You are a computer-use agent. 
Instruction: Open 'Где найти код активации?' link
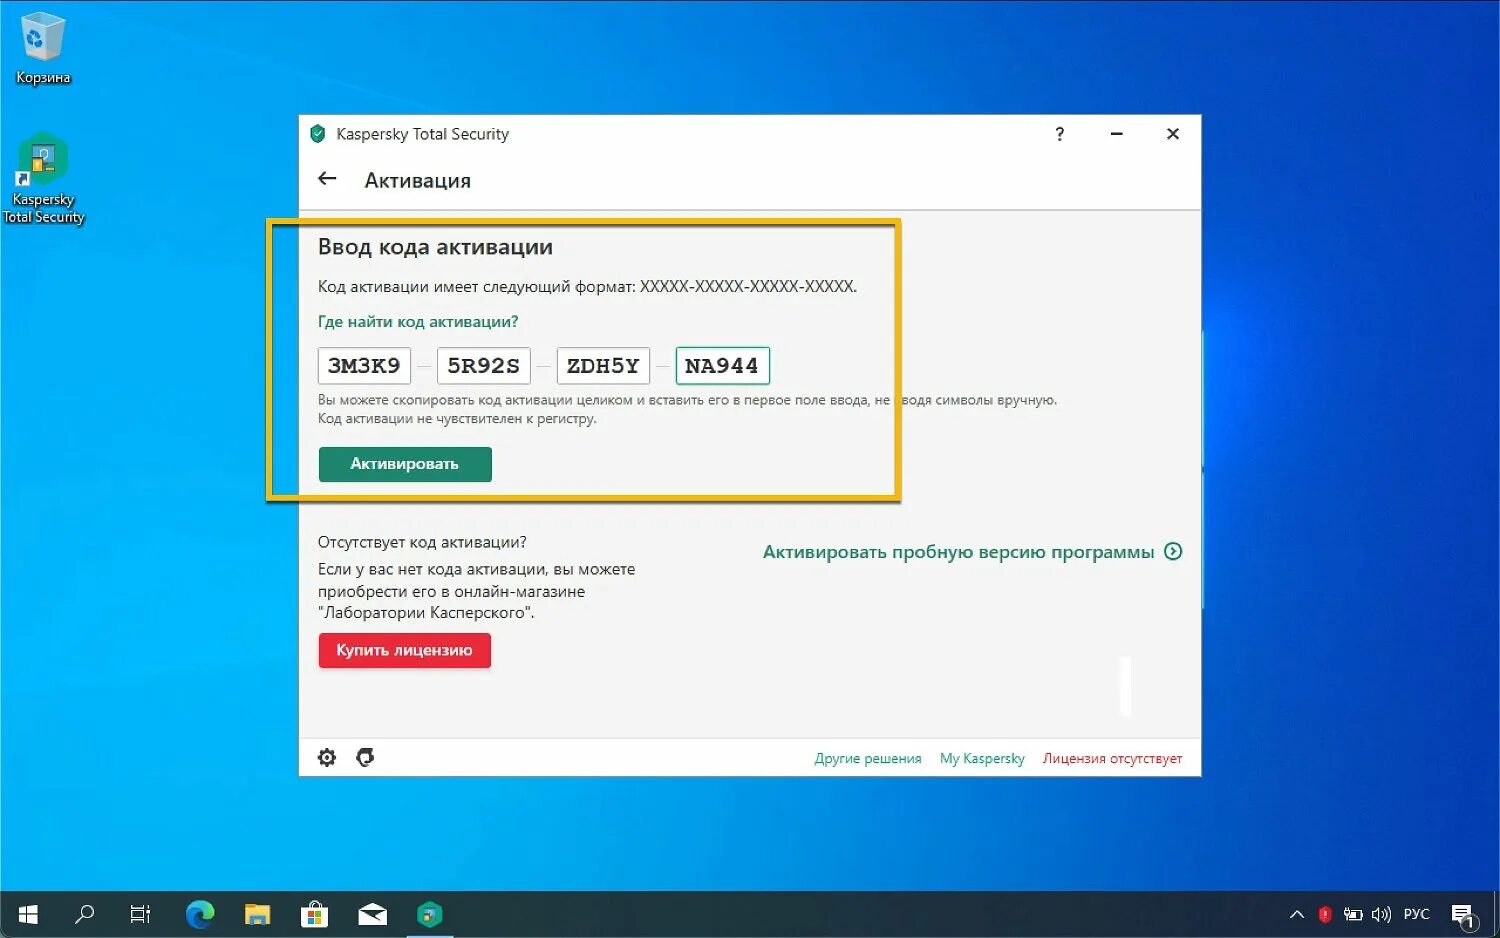(418, 322)
